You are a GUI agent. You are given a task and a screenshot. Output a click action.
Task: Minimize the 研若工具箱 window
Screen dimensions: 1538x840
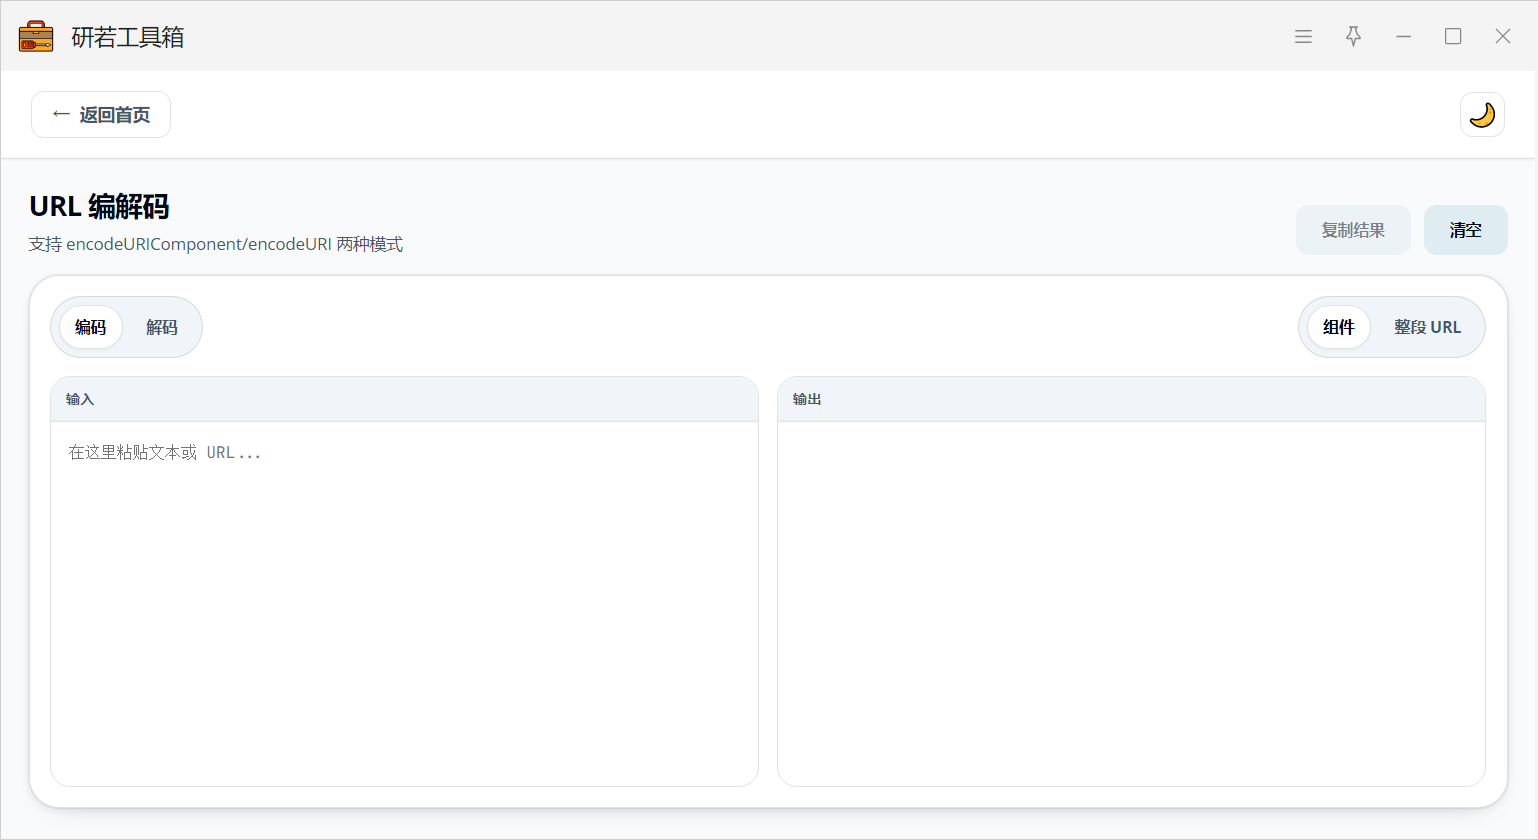1404,37
